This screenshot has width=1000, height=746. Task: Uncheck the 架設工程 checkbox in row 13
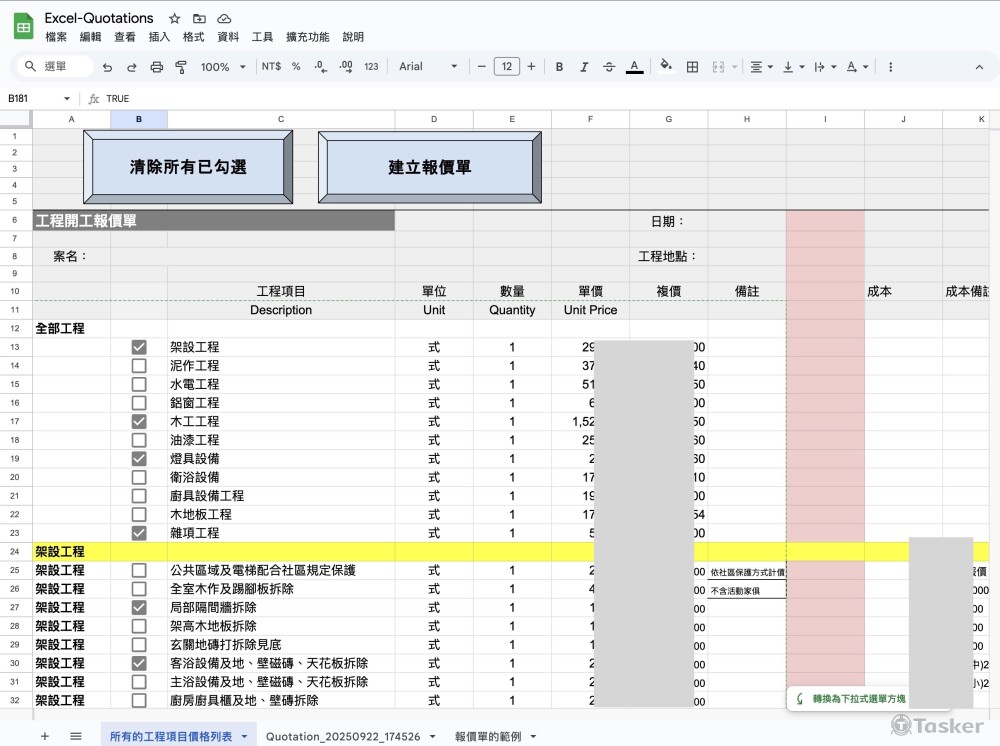pos(139,347)
